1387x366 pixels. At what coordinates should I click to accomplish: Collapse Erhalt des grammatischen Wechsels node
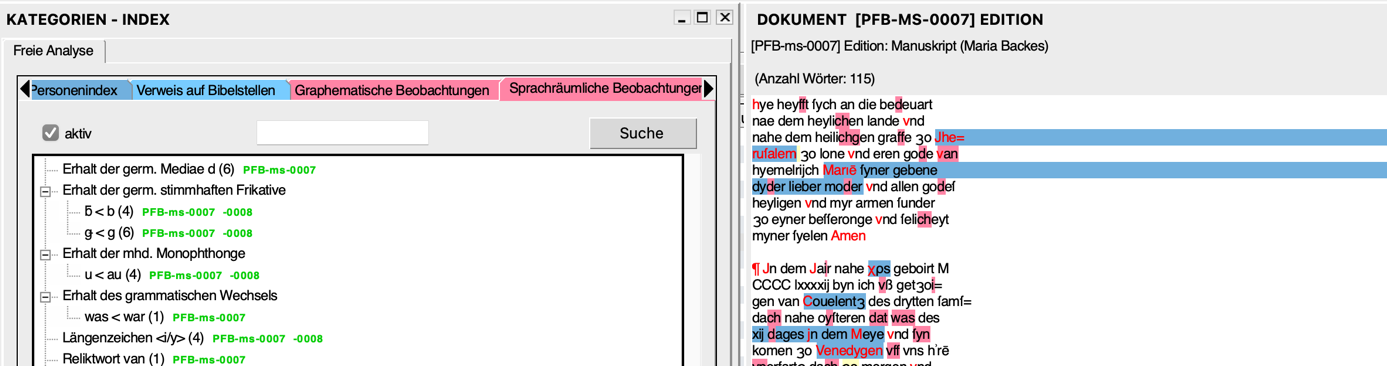coord(45,296)
